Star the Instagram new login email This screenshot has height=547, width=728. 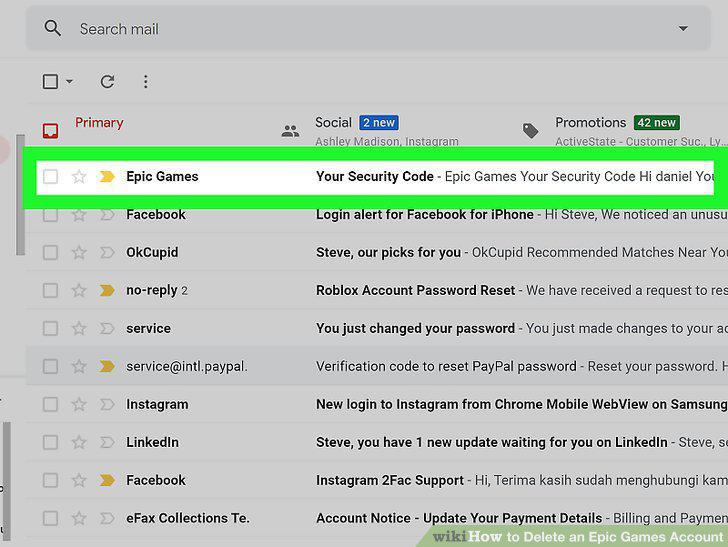[79, 404]
